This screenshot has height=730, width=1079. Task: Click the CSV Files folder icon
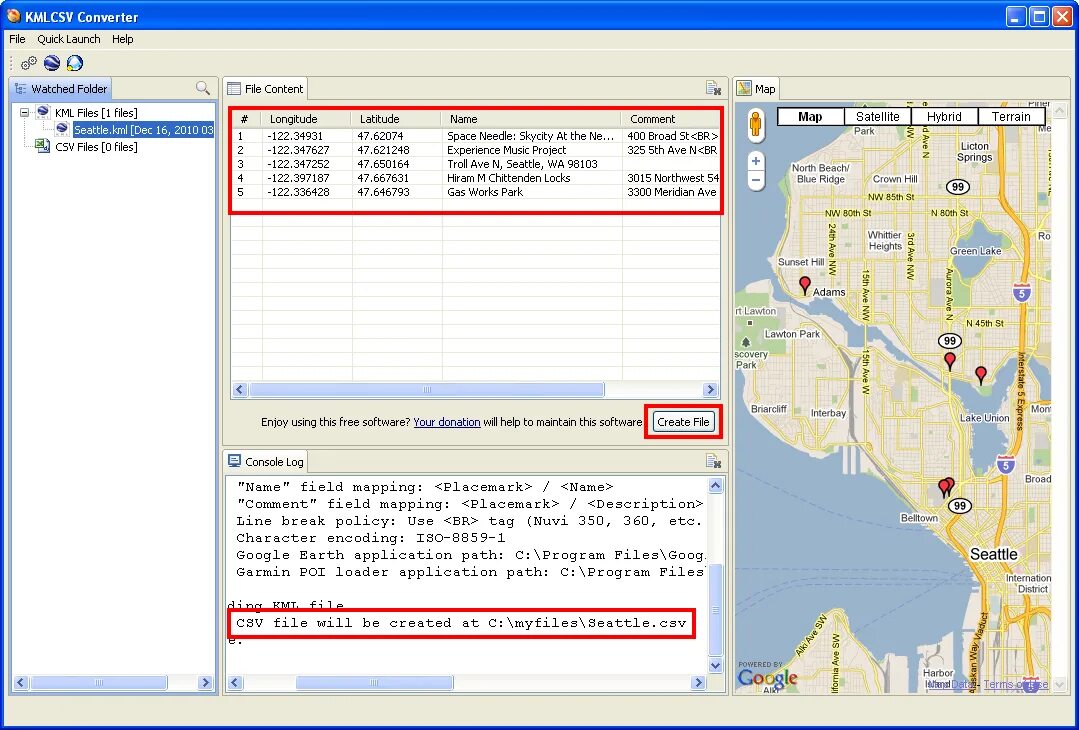click(43, 146)
